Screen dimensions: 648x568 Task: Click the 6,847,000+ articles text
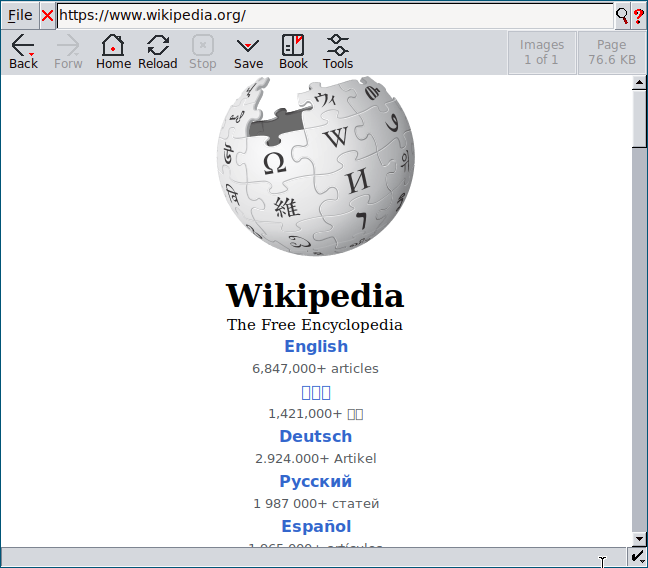(315, 368)
